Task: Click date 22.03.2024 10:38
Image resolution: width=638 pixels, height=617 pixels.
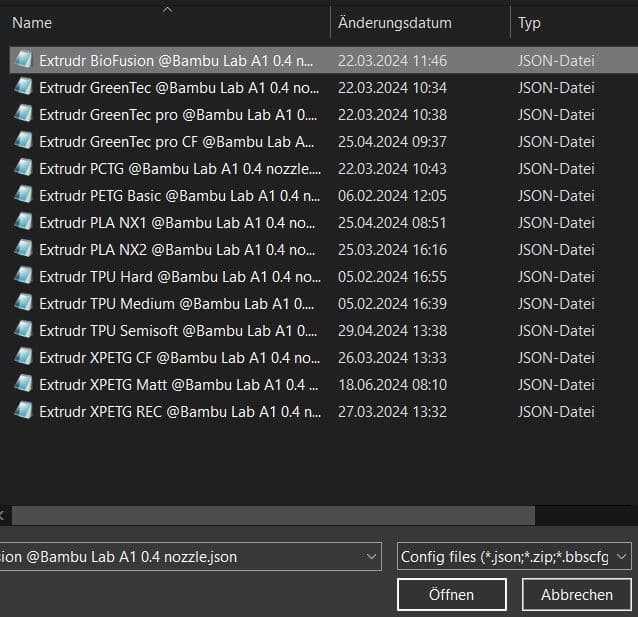Action: pos(392,115)
